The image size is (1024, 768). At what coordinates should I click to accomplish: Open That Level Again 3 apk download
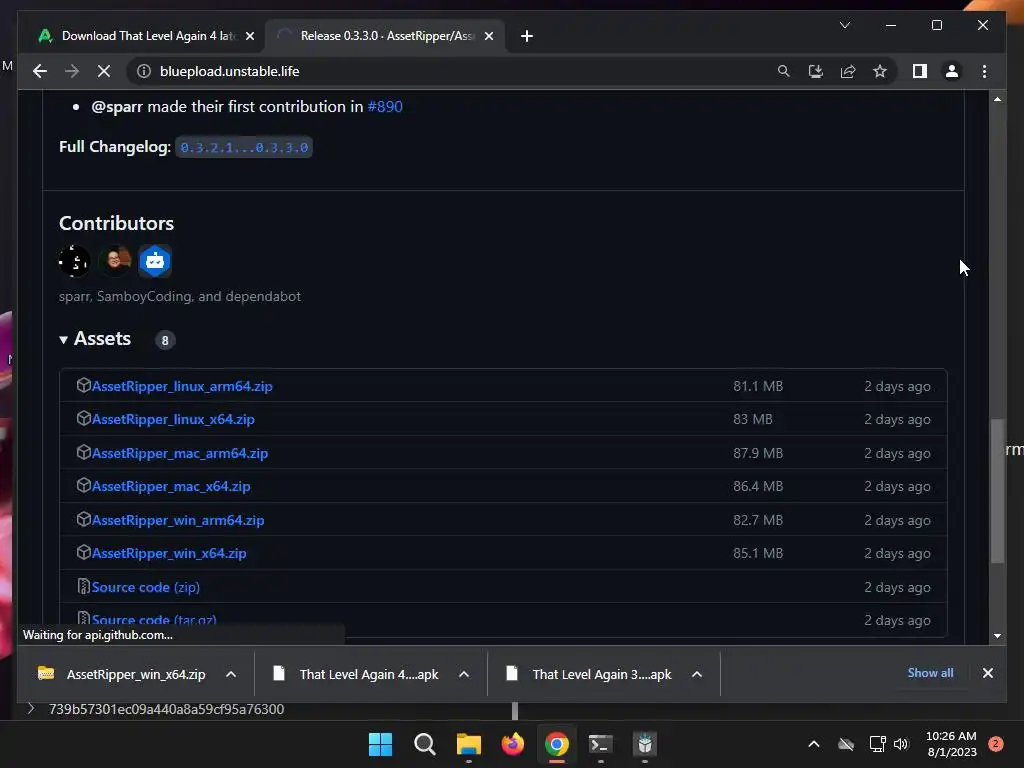pos(589,674)
